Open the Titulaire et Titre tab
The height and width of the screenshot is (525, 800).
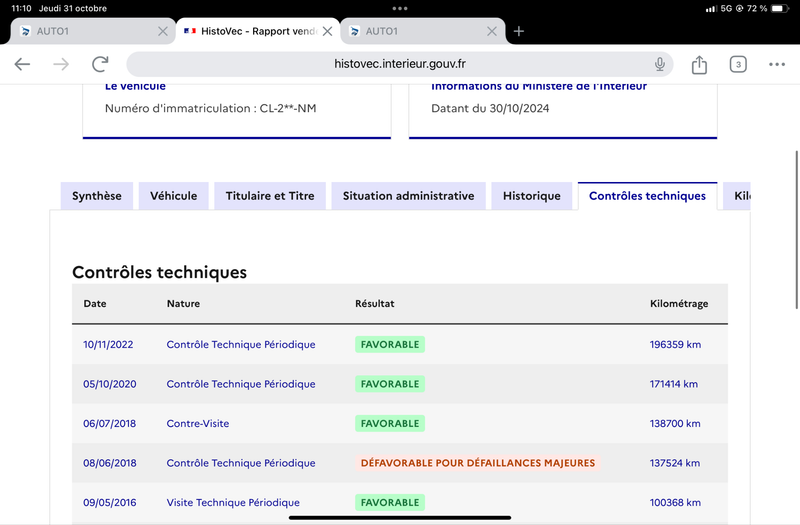click(270, 196)
